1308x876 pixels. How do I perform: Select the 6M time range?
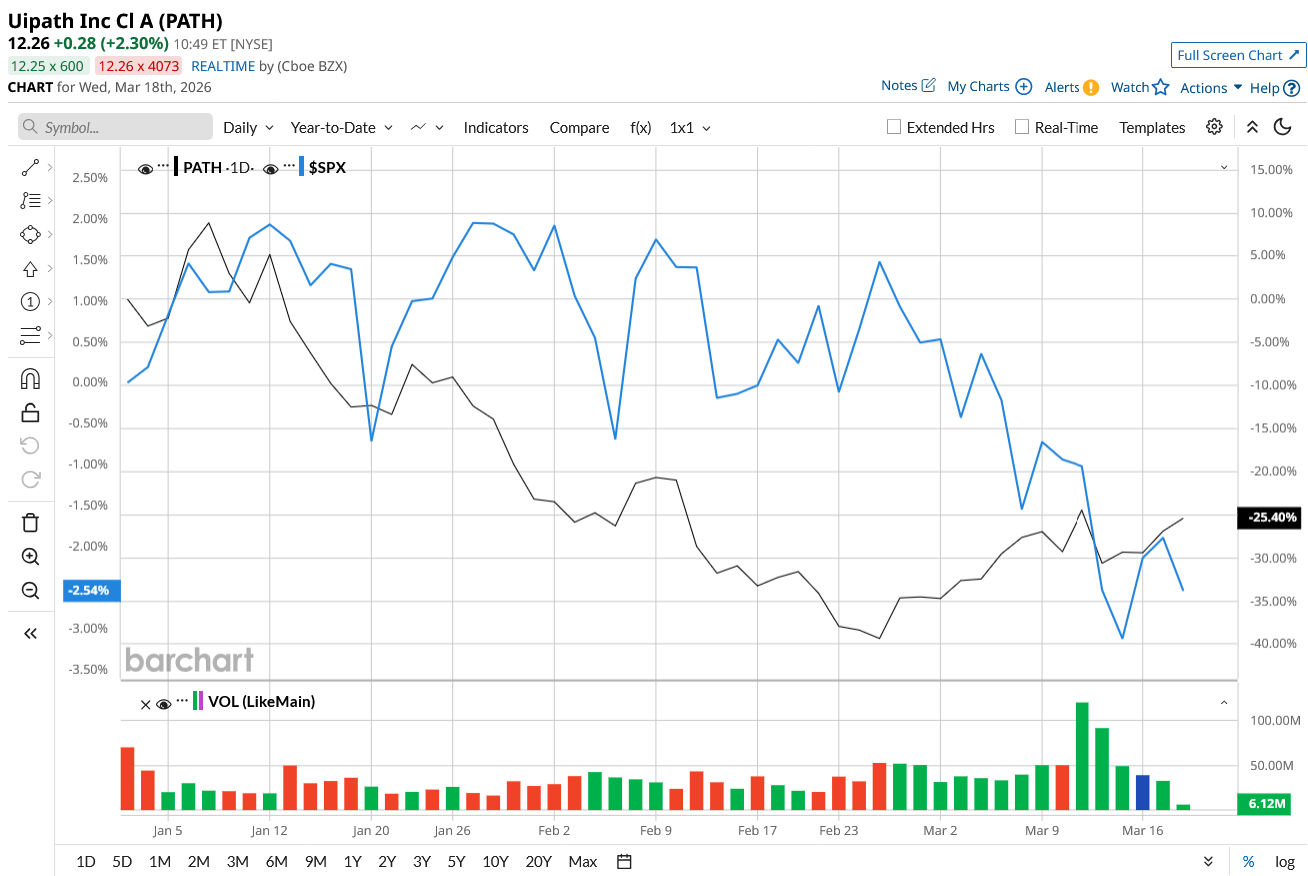click(277, 861)
